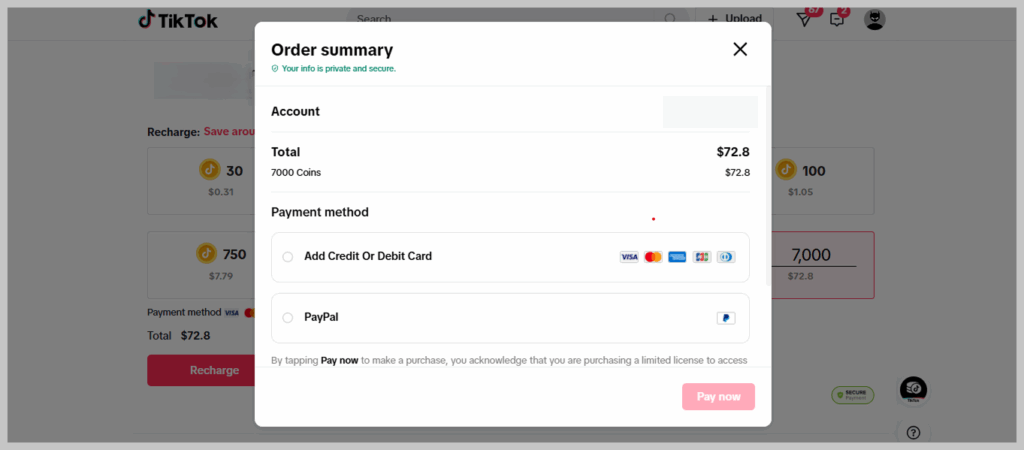
Task: Click the Diners Club icon
Action: coord(726,257)
